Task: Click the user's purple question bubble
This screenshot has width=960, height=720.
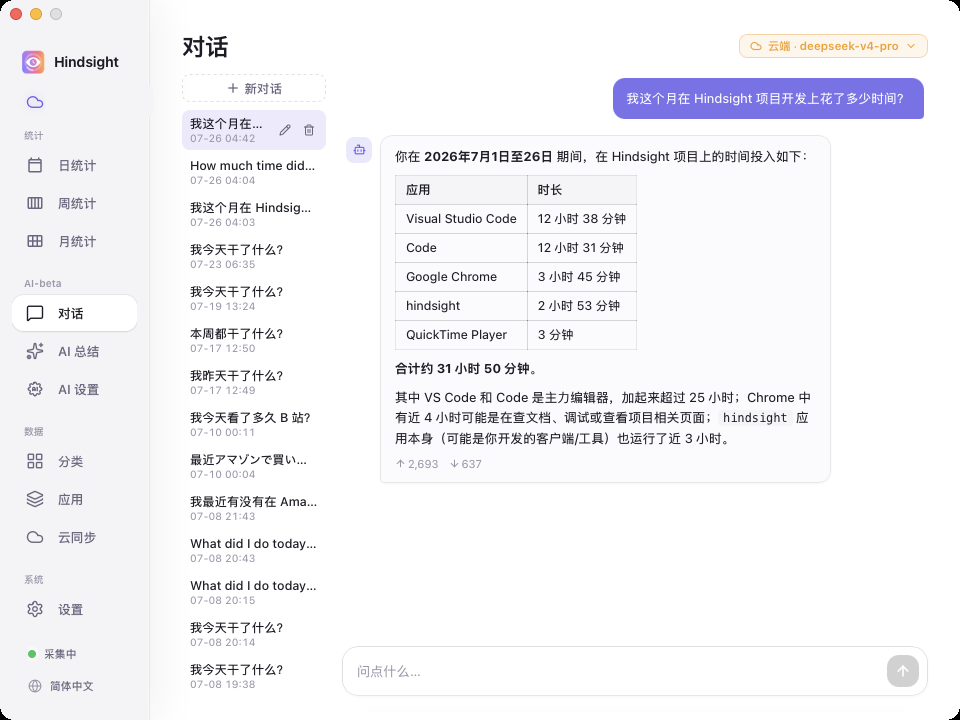Action: [768, 99]
